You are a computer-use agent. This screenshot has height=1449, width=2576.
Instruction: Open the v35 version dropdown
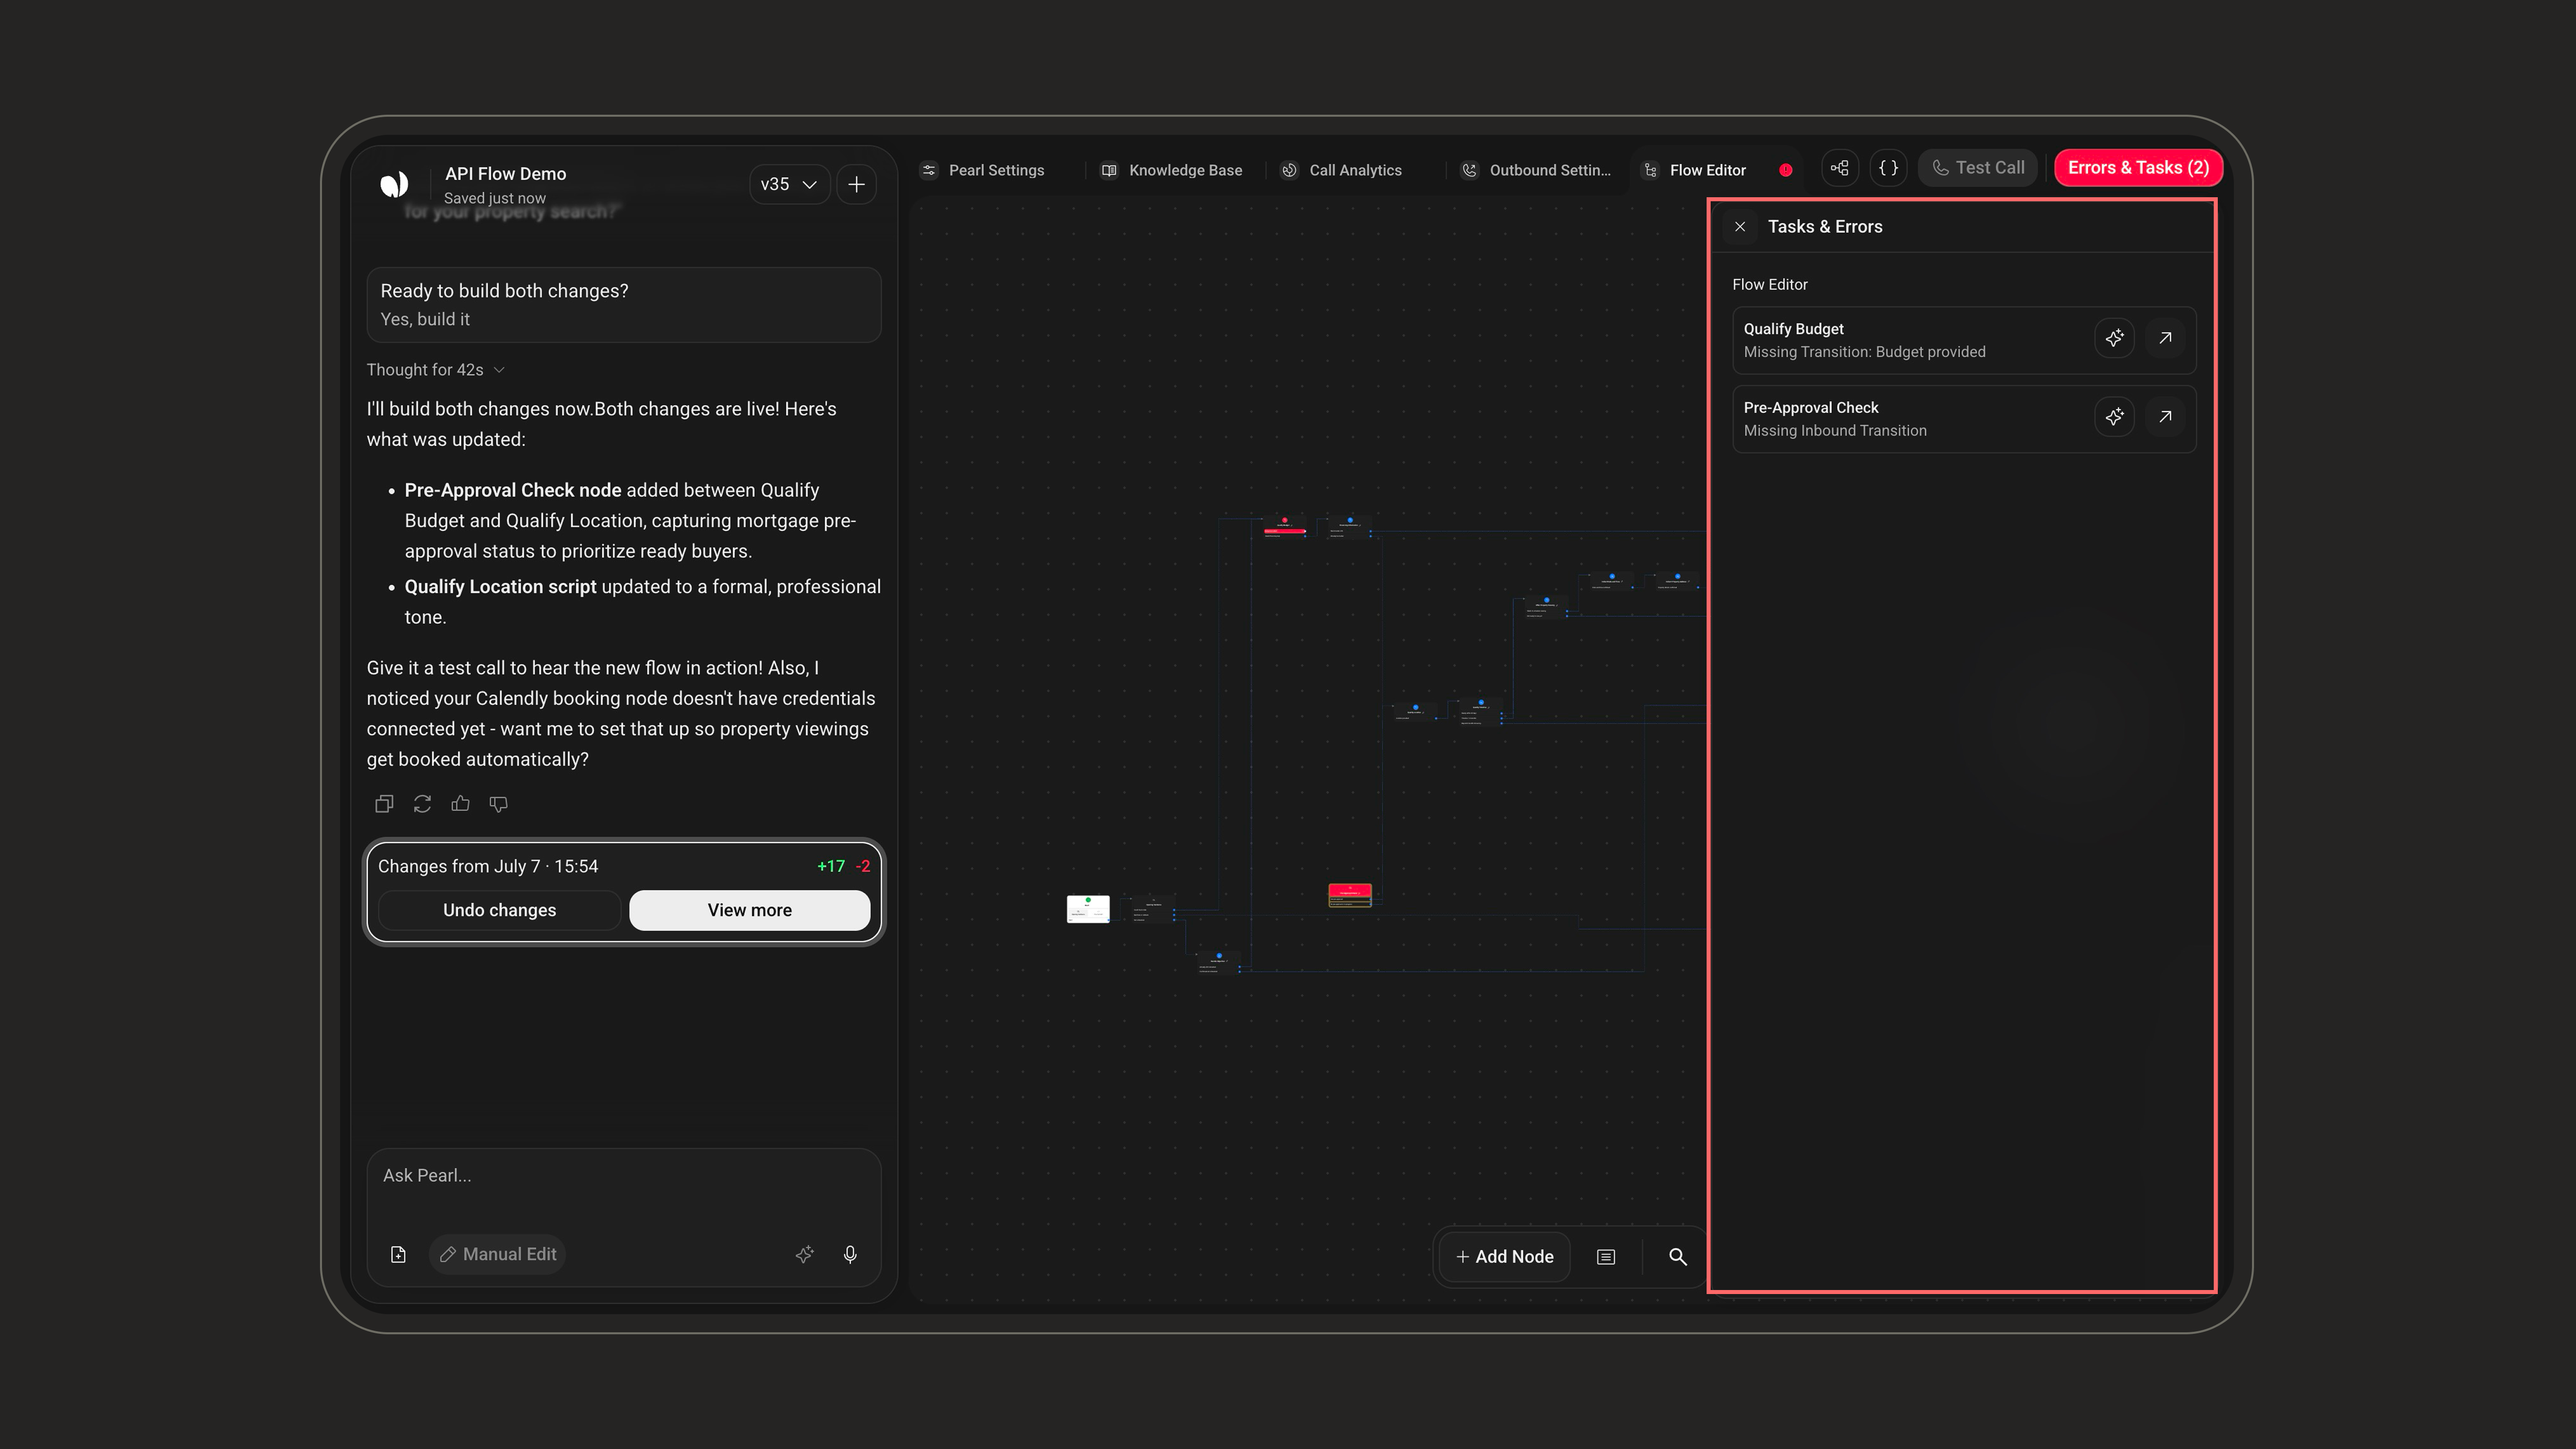[789, 184]
